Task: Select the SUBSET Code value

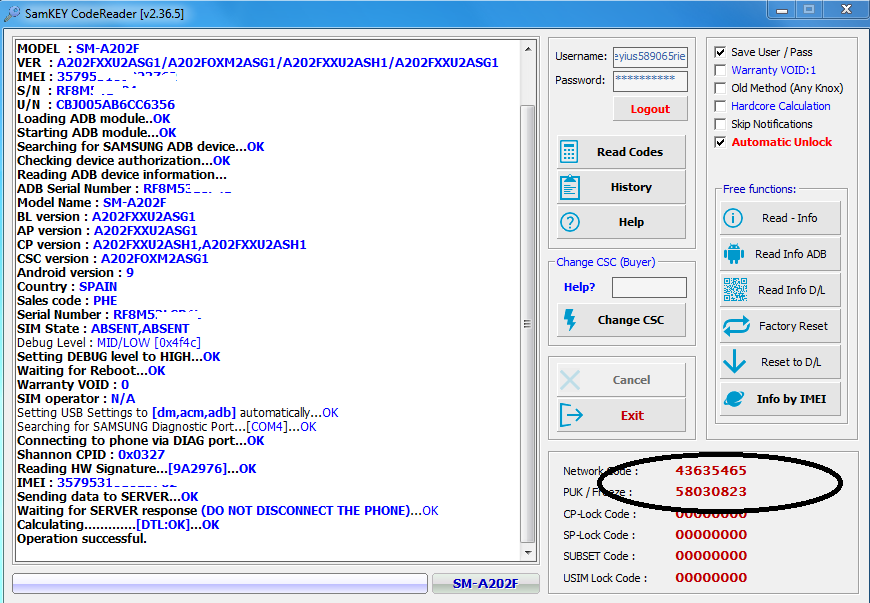Action: (711, 556)
